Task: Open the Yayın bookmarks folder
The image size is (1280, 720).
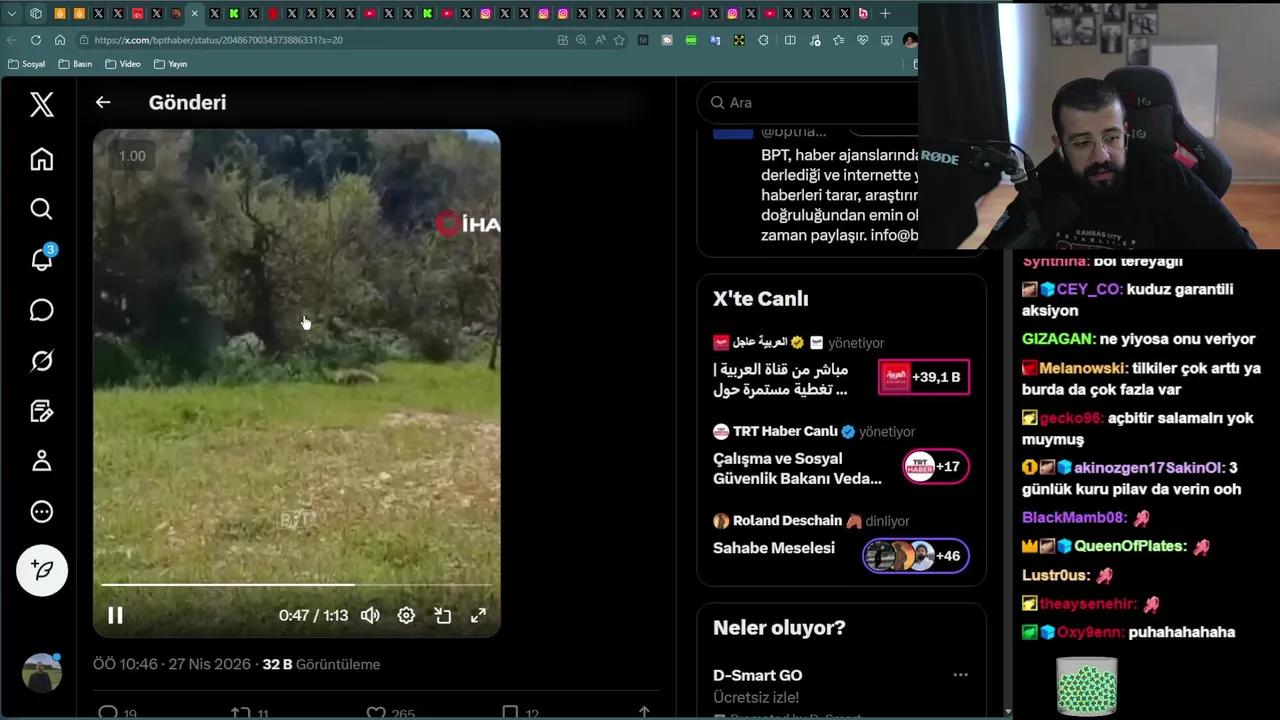Action: (170, 64)
